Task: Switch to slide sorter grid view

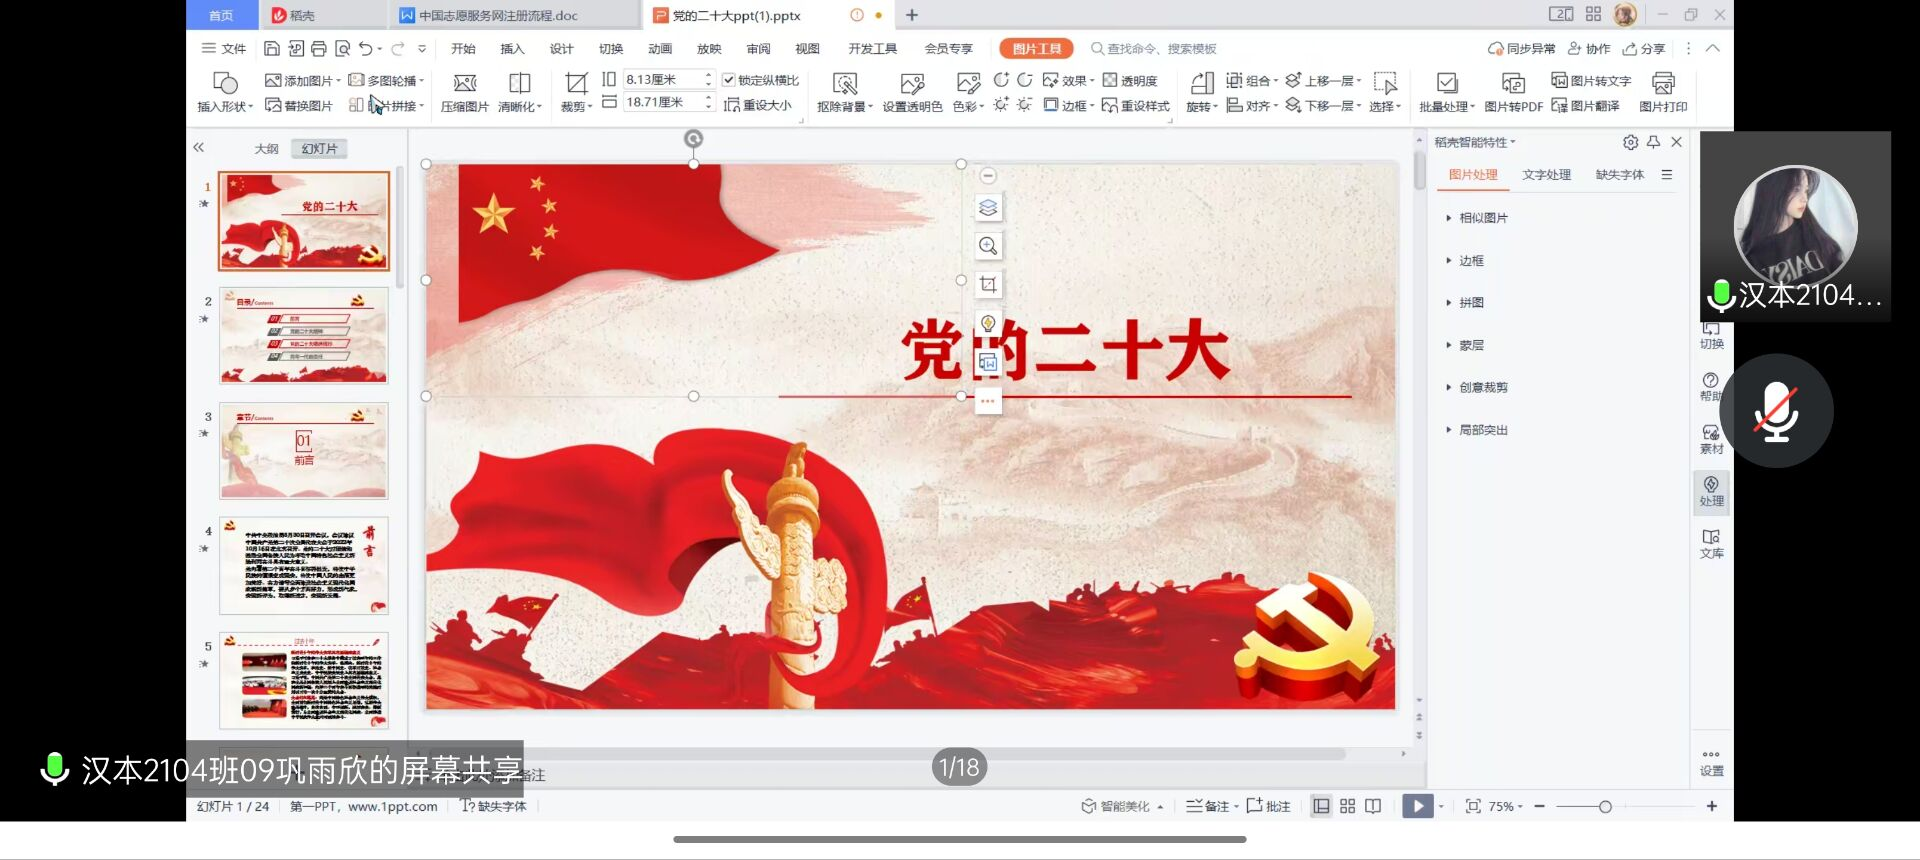Action: [1347, 806]
